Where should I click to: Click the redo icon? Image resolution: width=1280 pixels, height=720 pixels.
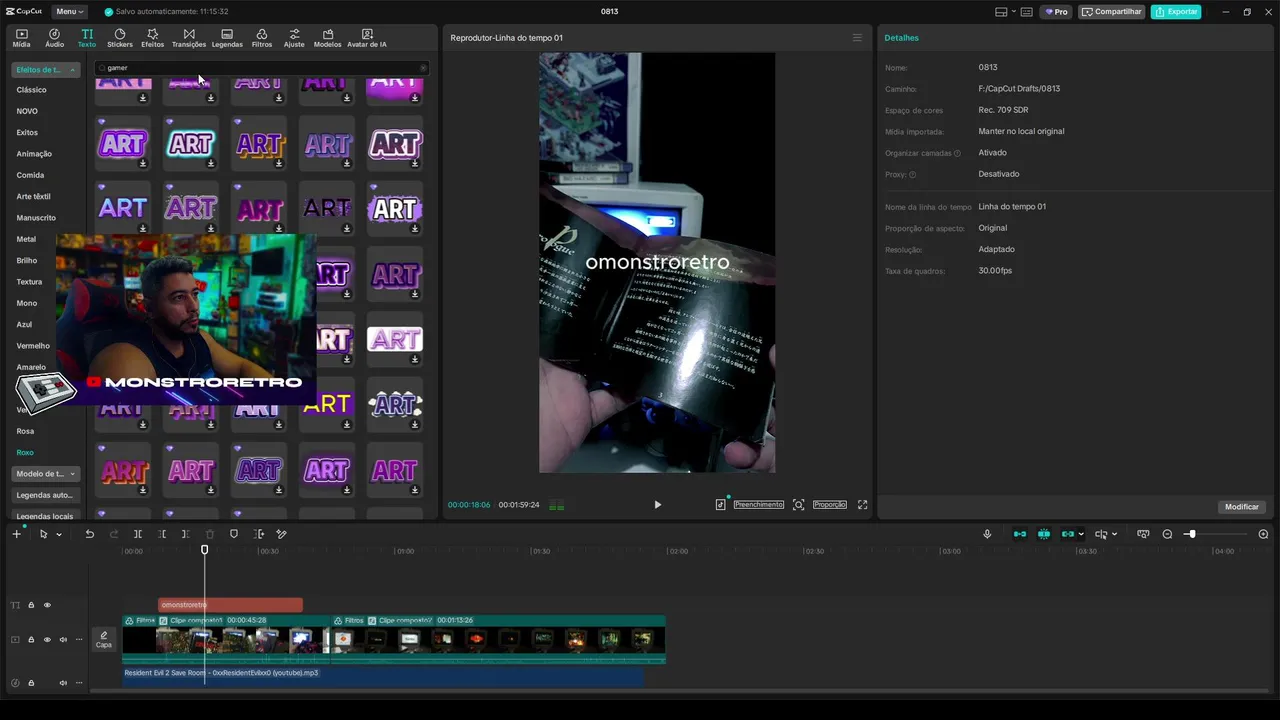point(114,534)
